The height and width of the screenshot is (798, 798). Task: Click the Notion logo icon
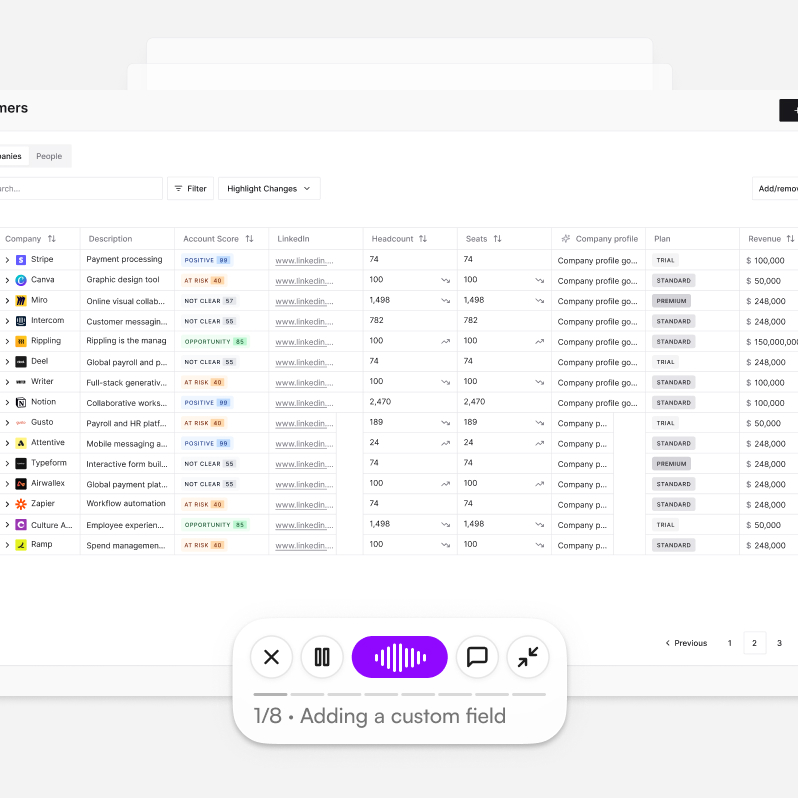tap(21, 403)
